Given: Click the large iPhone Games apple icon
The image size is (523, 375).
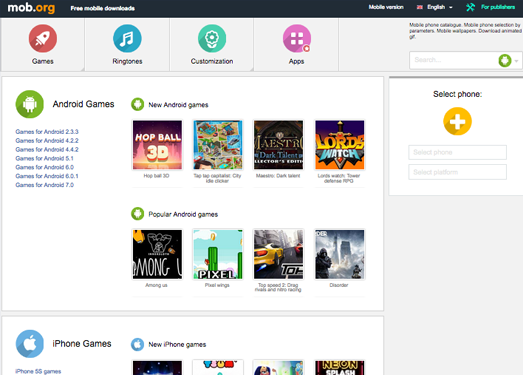Looking at the screenshot, I should click(30, 344).
